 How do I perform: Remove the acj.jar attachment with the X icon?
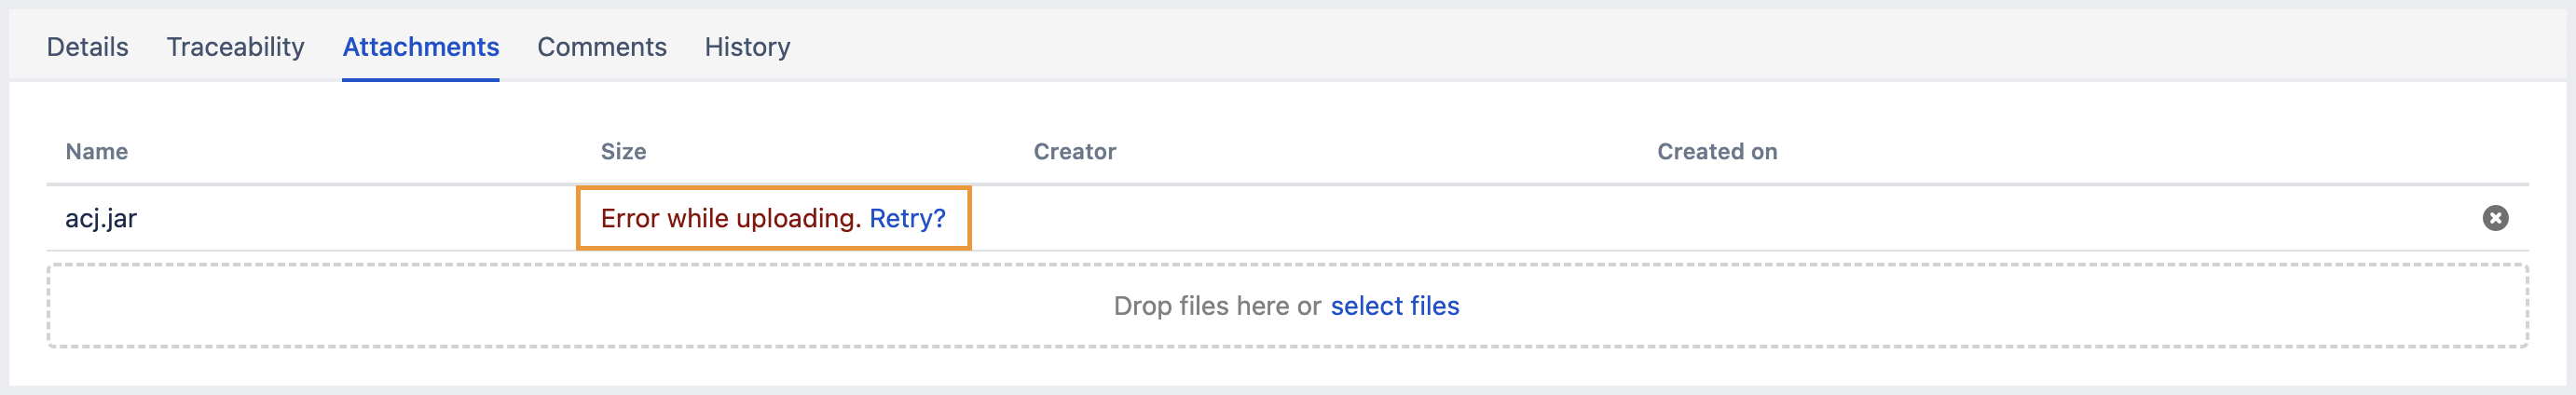tap(2495, 218)
